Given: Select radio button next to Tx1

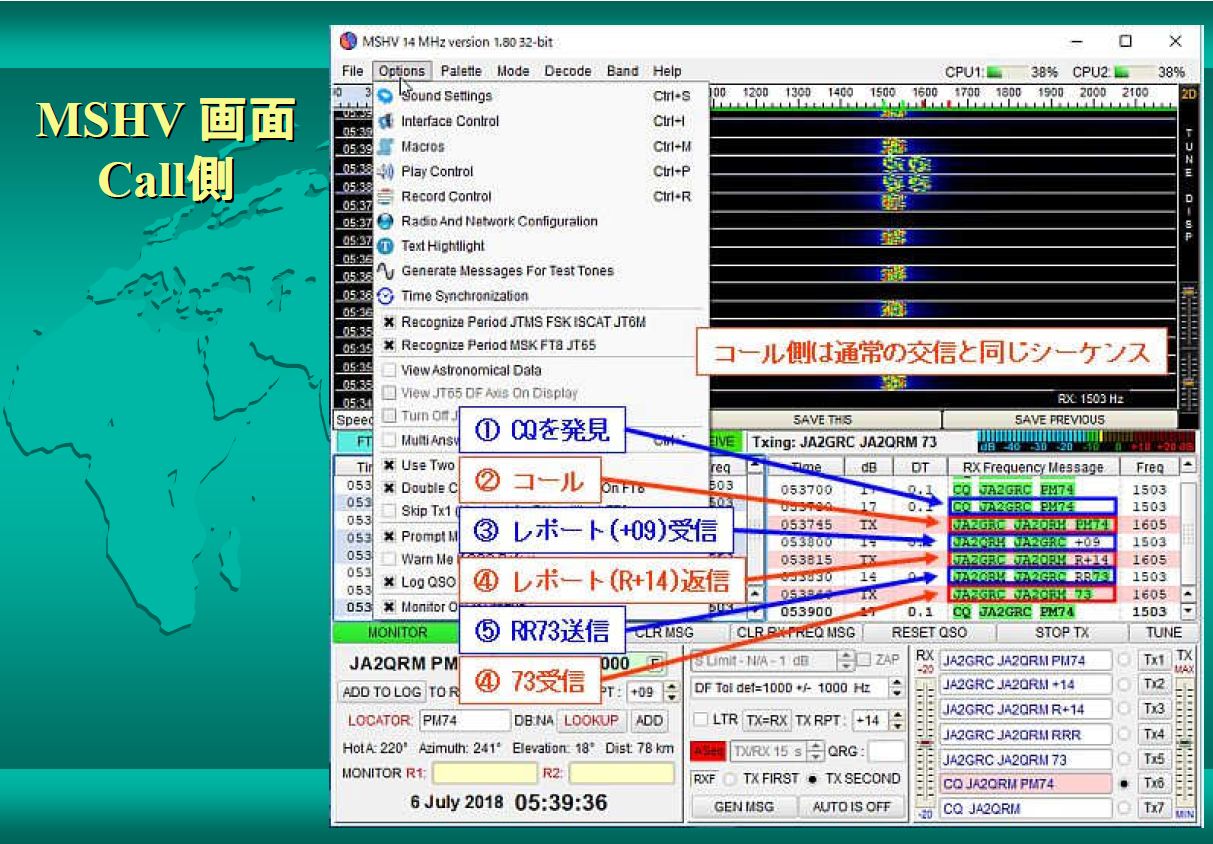Looking at the screenshot, I should (1123, 661).
